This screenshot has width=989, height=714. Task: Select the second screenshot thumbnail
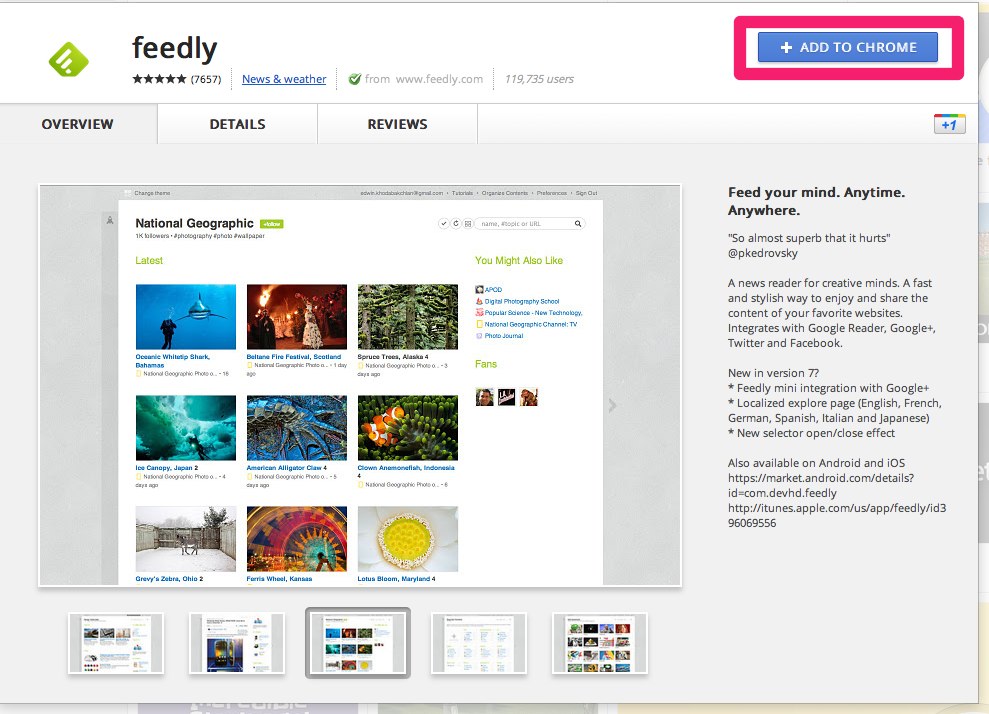point(237,643)
